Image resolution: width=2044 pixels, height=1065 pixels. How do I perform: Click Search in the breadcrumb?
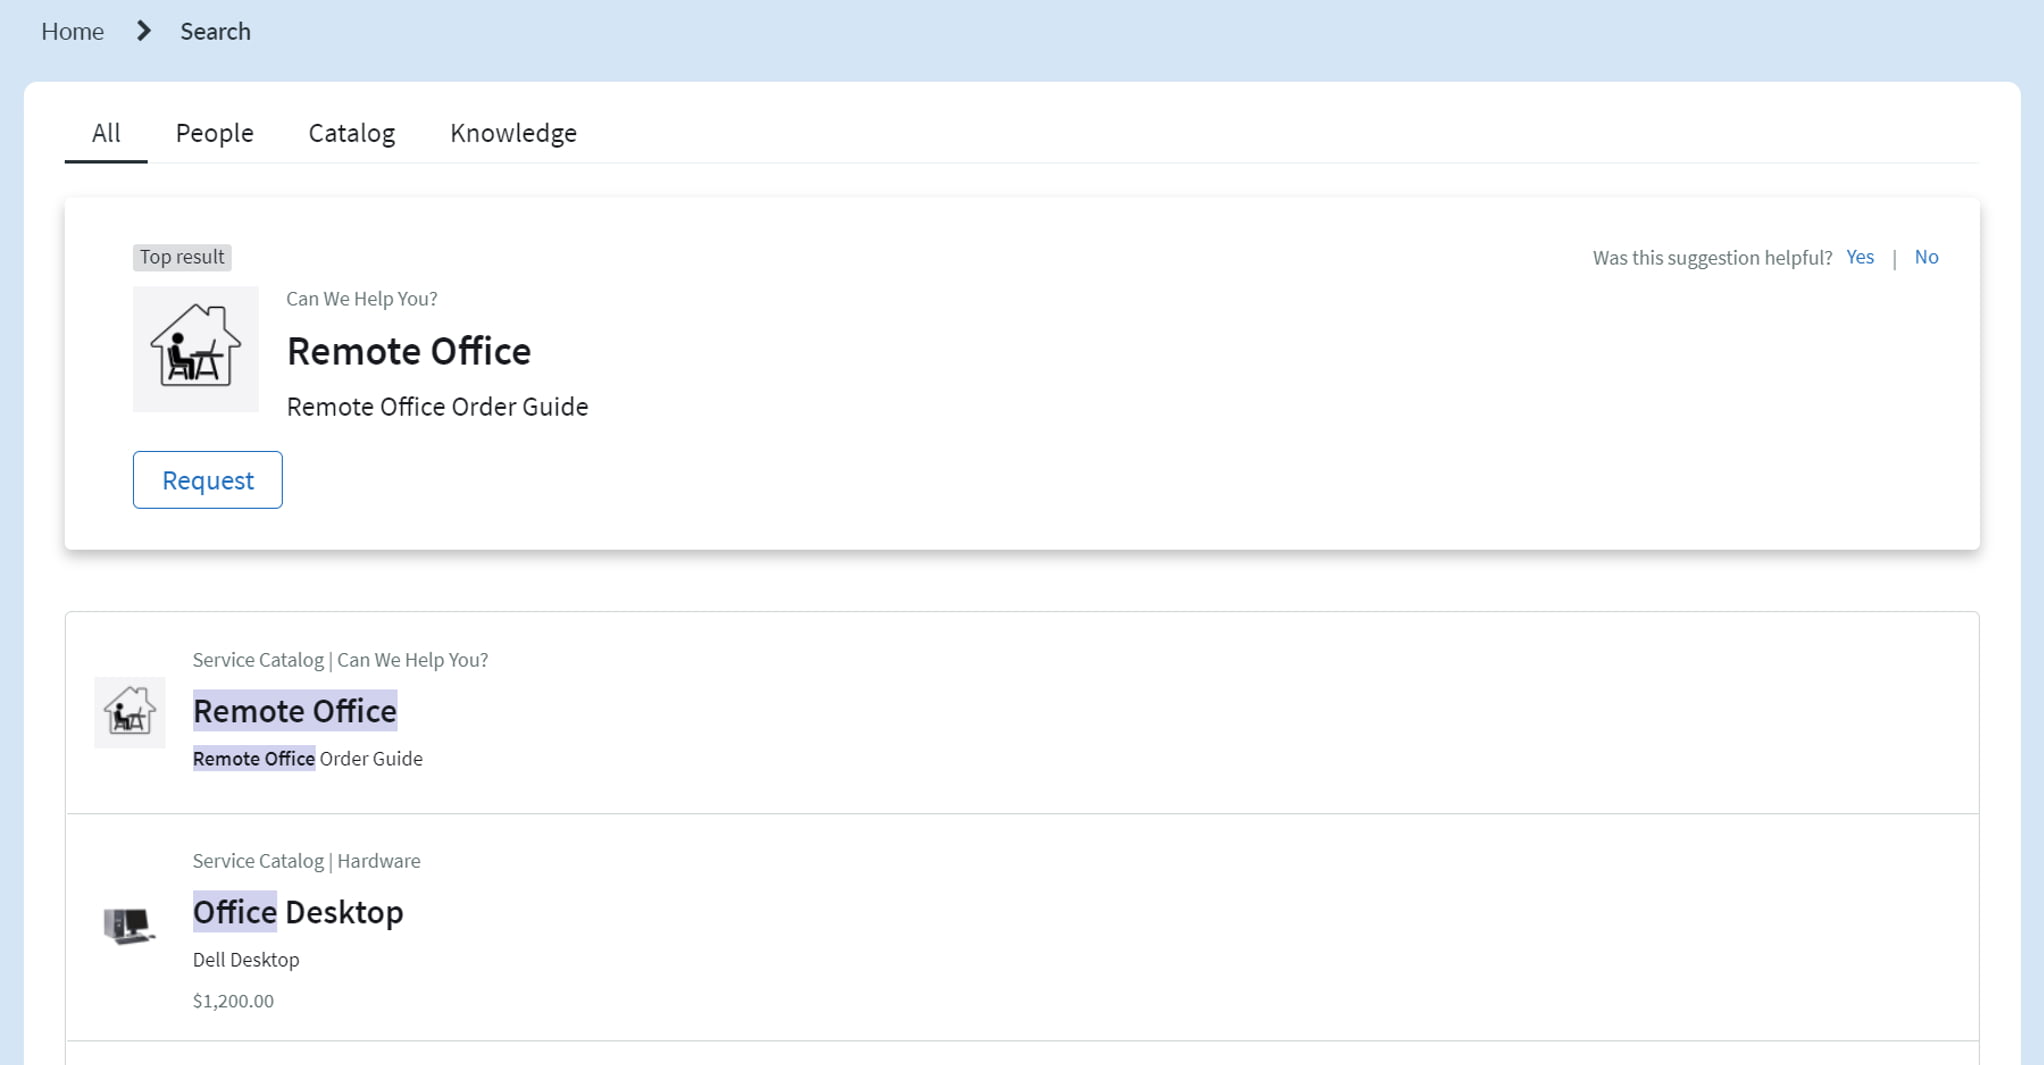coord(215,31)
